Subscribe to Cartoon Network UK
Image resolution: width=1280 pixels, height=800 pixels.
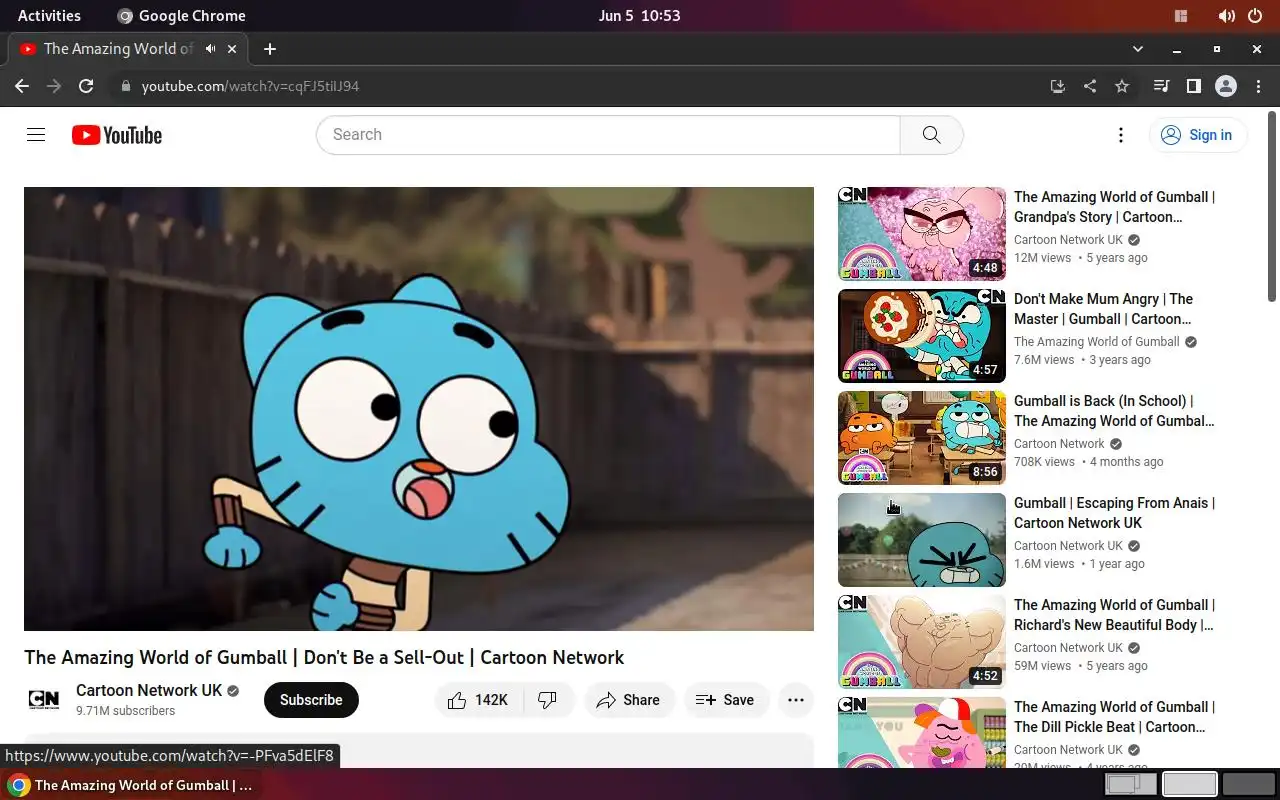pyautogui.click(x=311, y=700)
